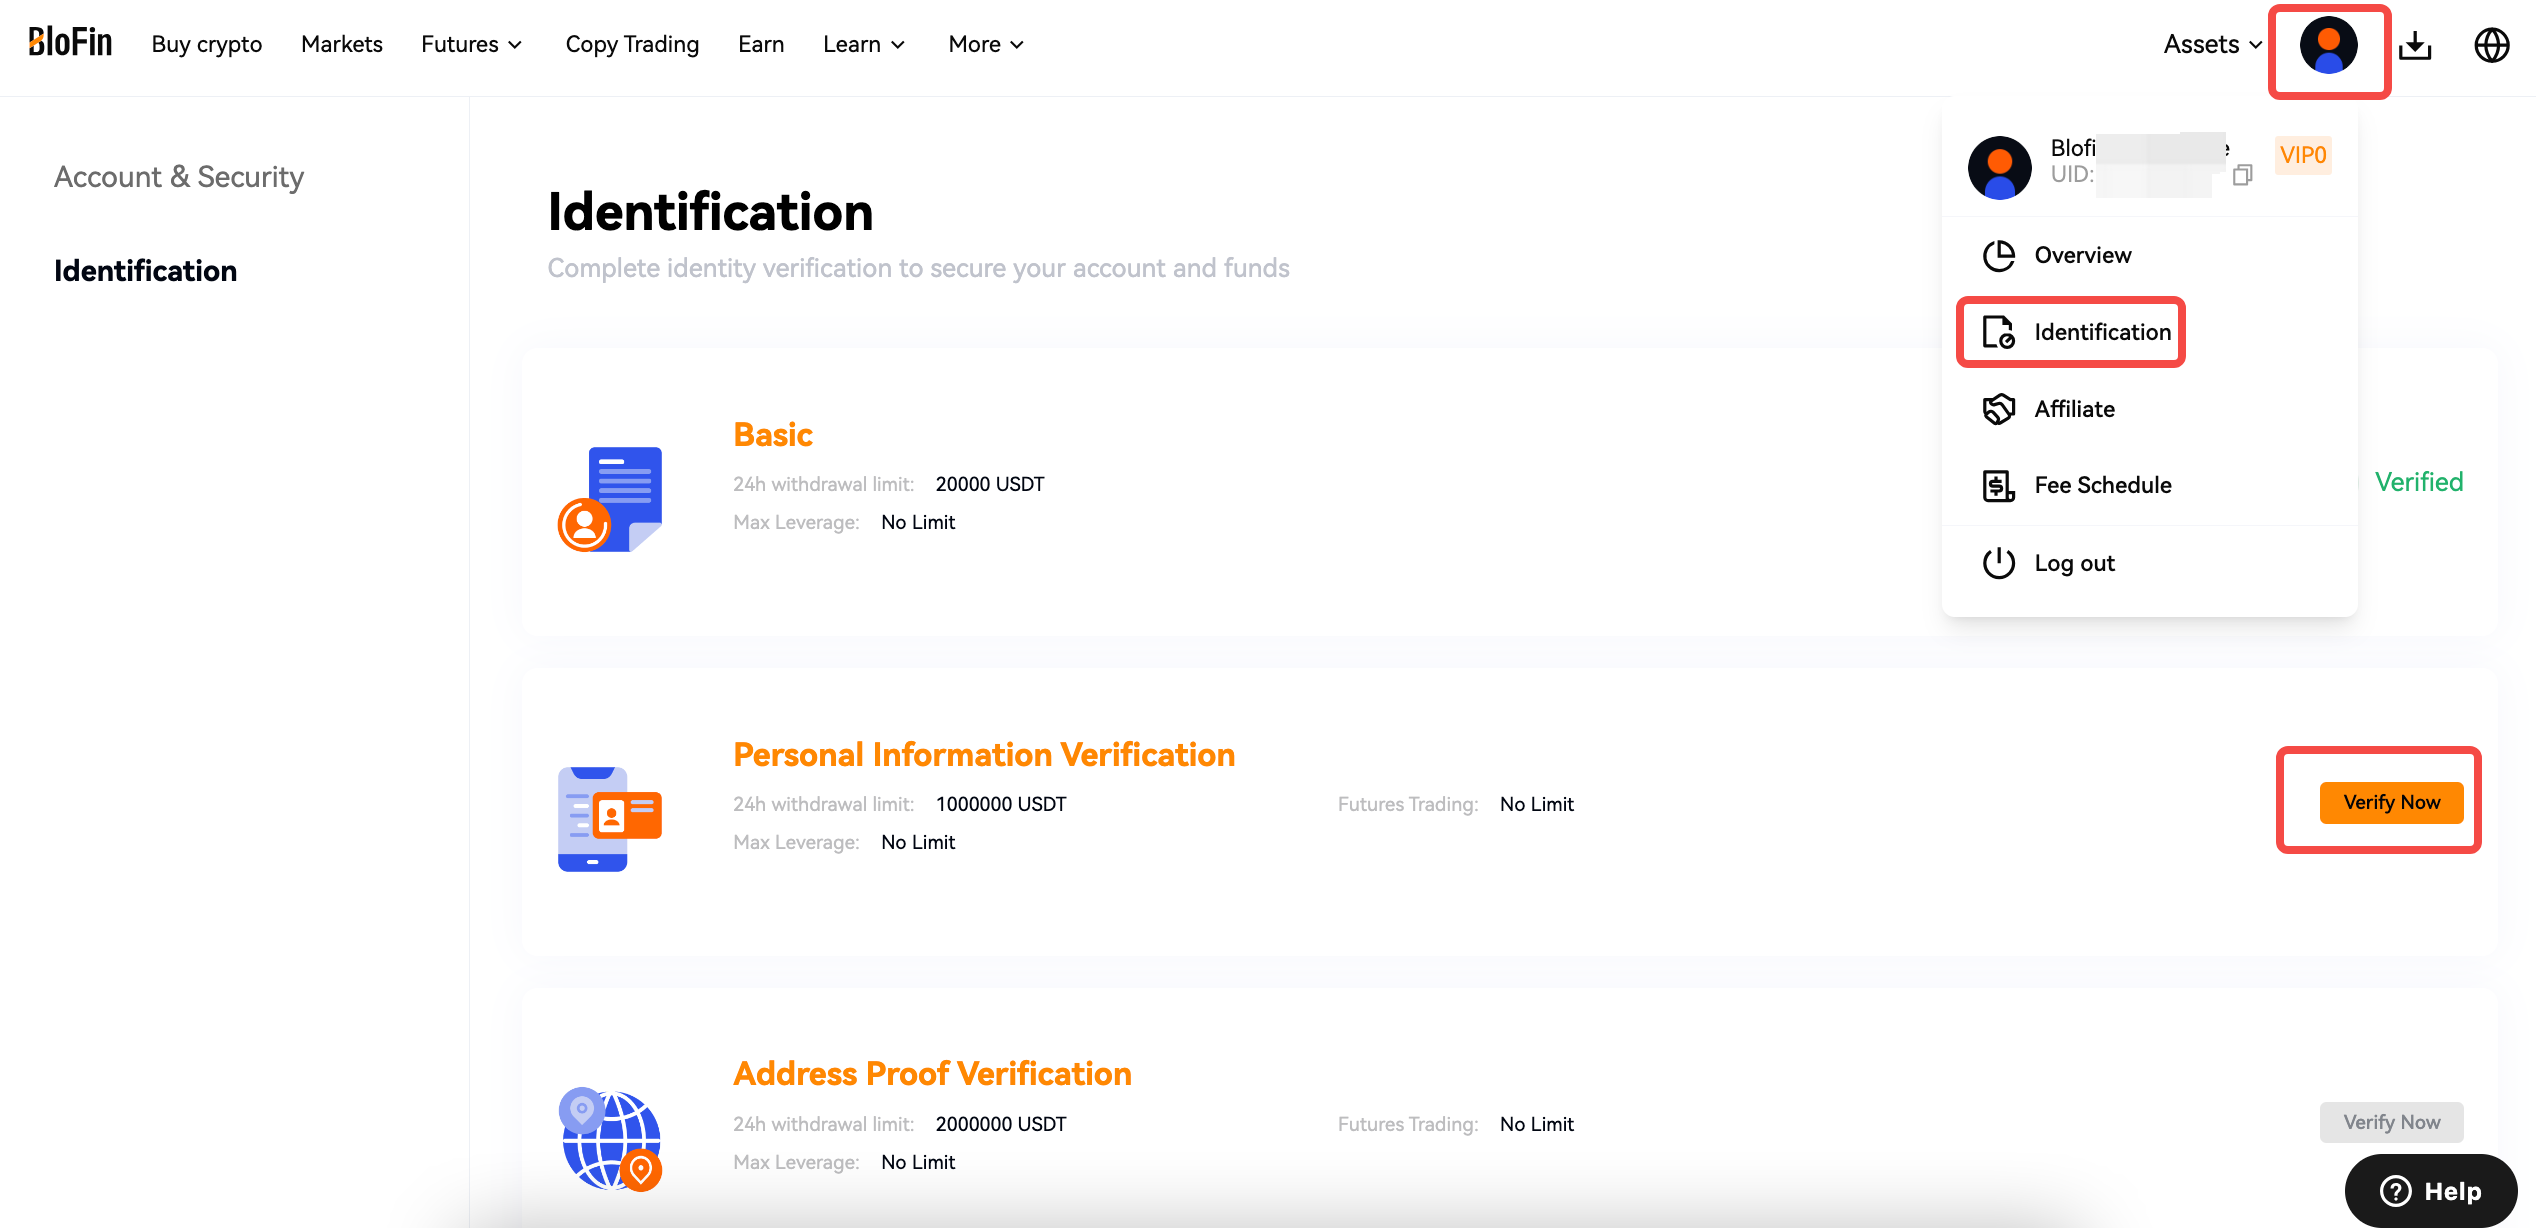Open the More dropdown menu

pos(986,45)
